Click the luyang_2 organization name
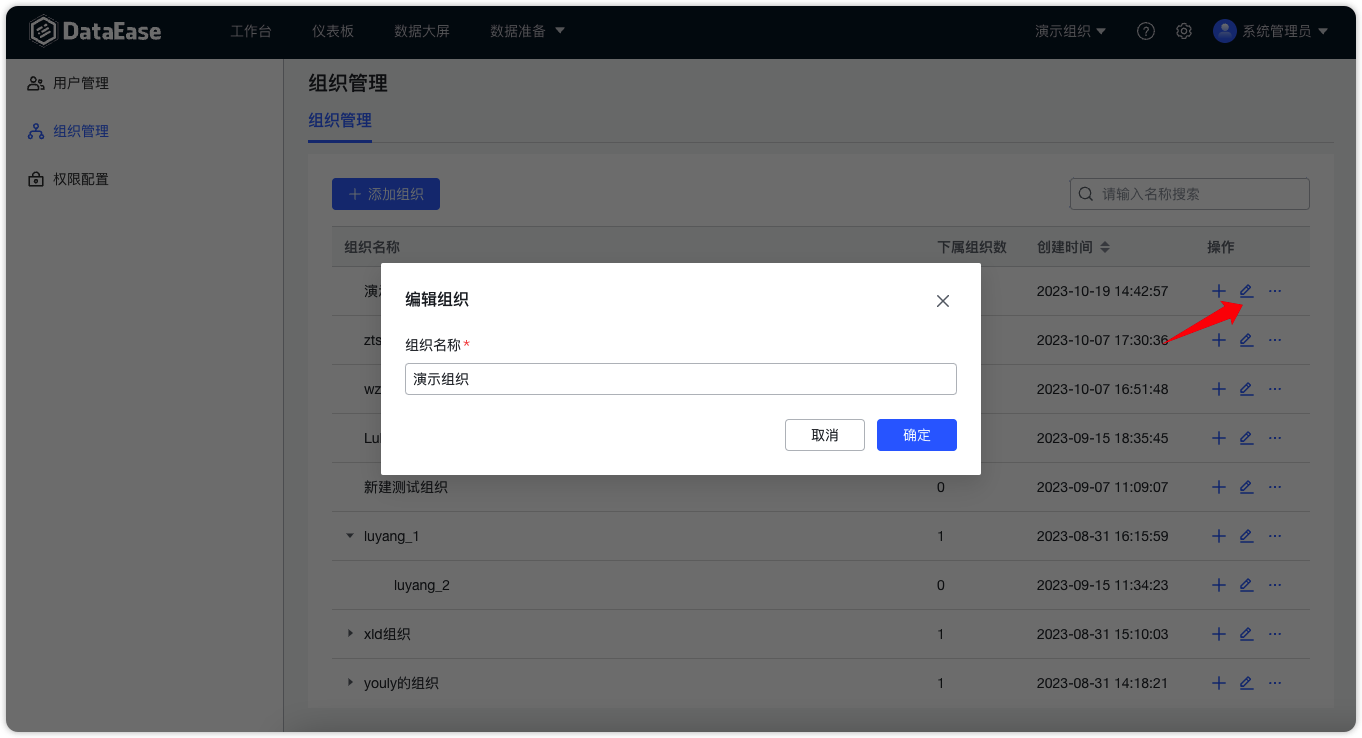 pos(422,585)
